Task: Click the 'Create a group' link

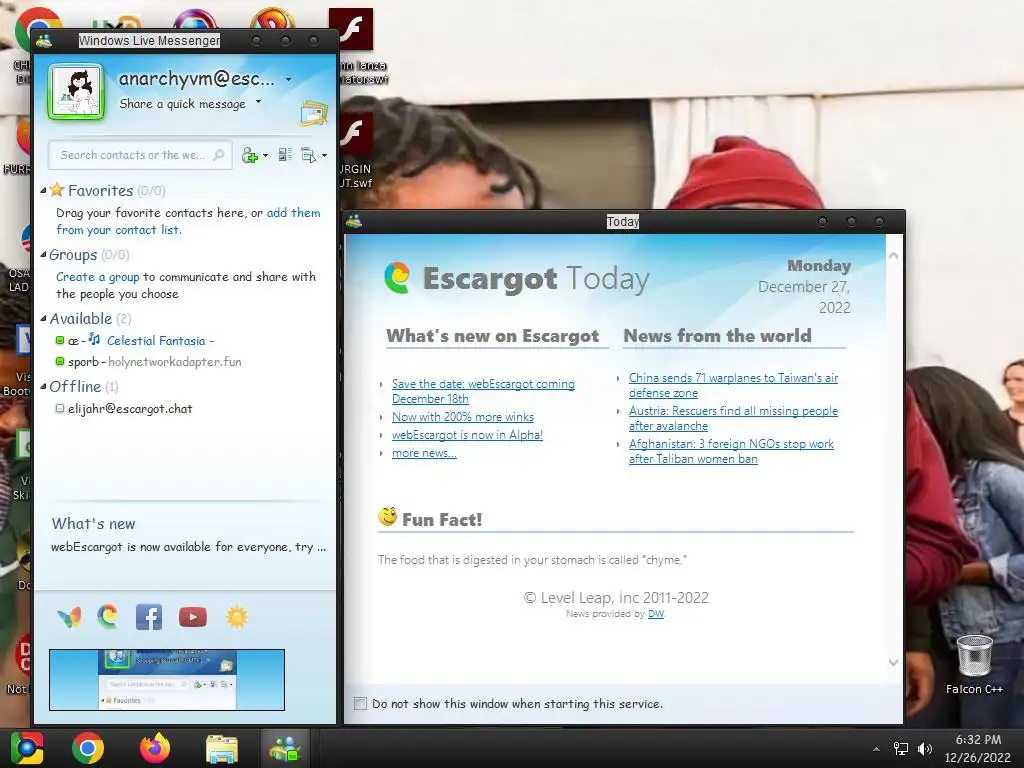Action: click(97, 277)
